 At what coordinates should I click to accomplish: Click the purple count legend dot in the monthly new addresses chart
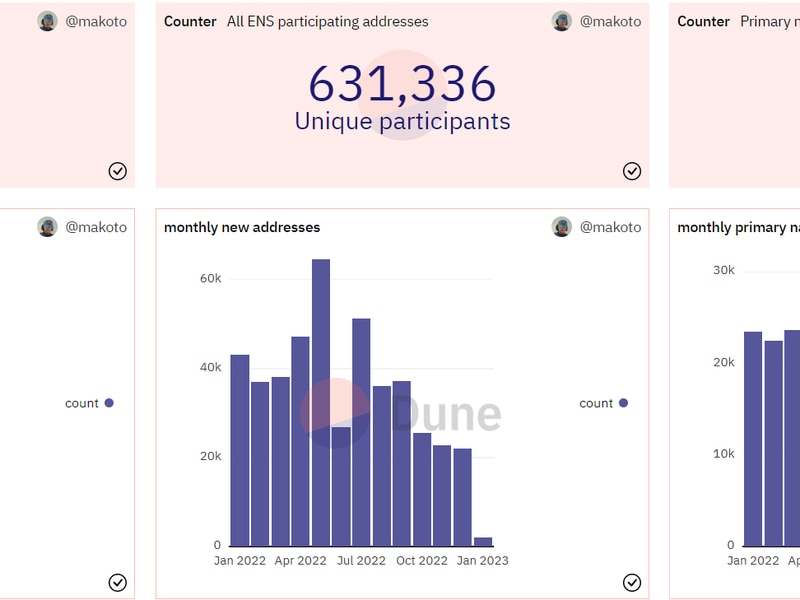623,403
